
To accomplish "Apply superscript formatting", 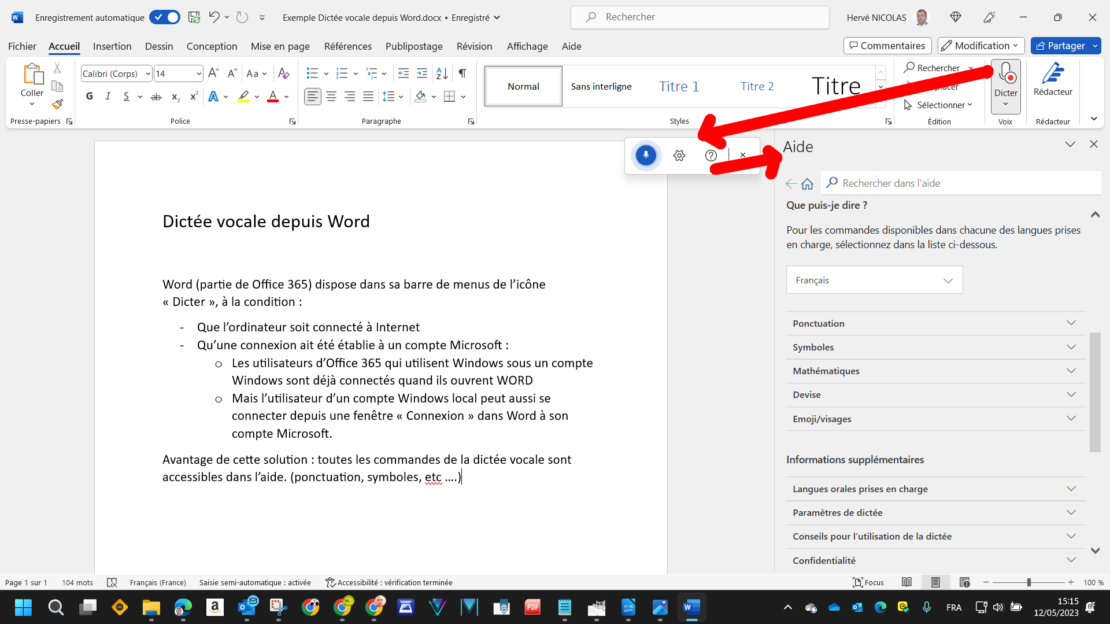I will [193, 96].
